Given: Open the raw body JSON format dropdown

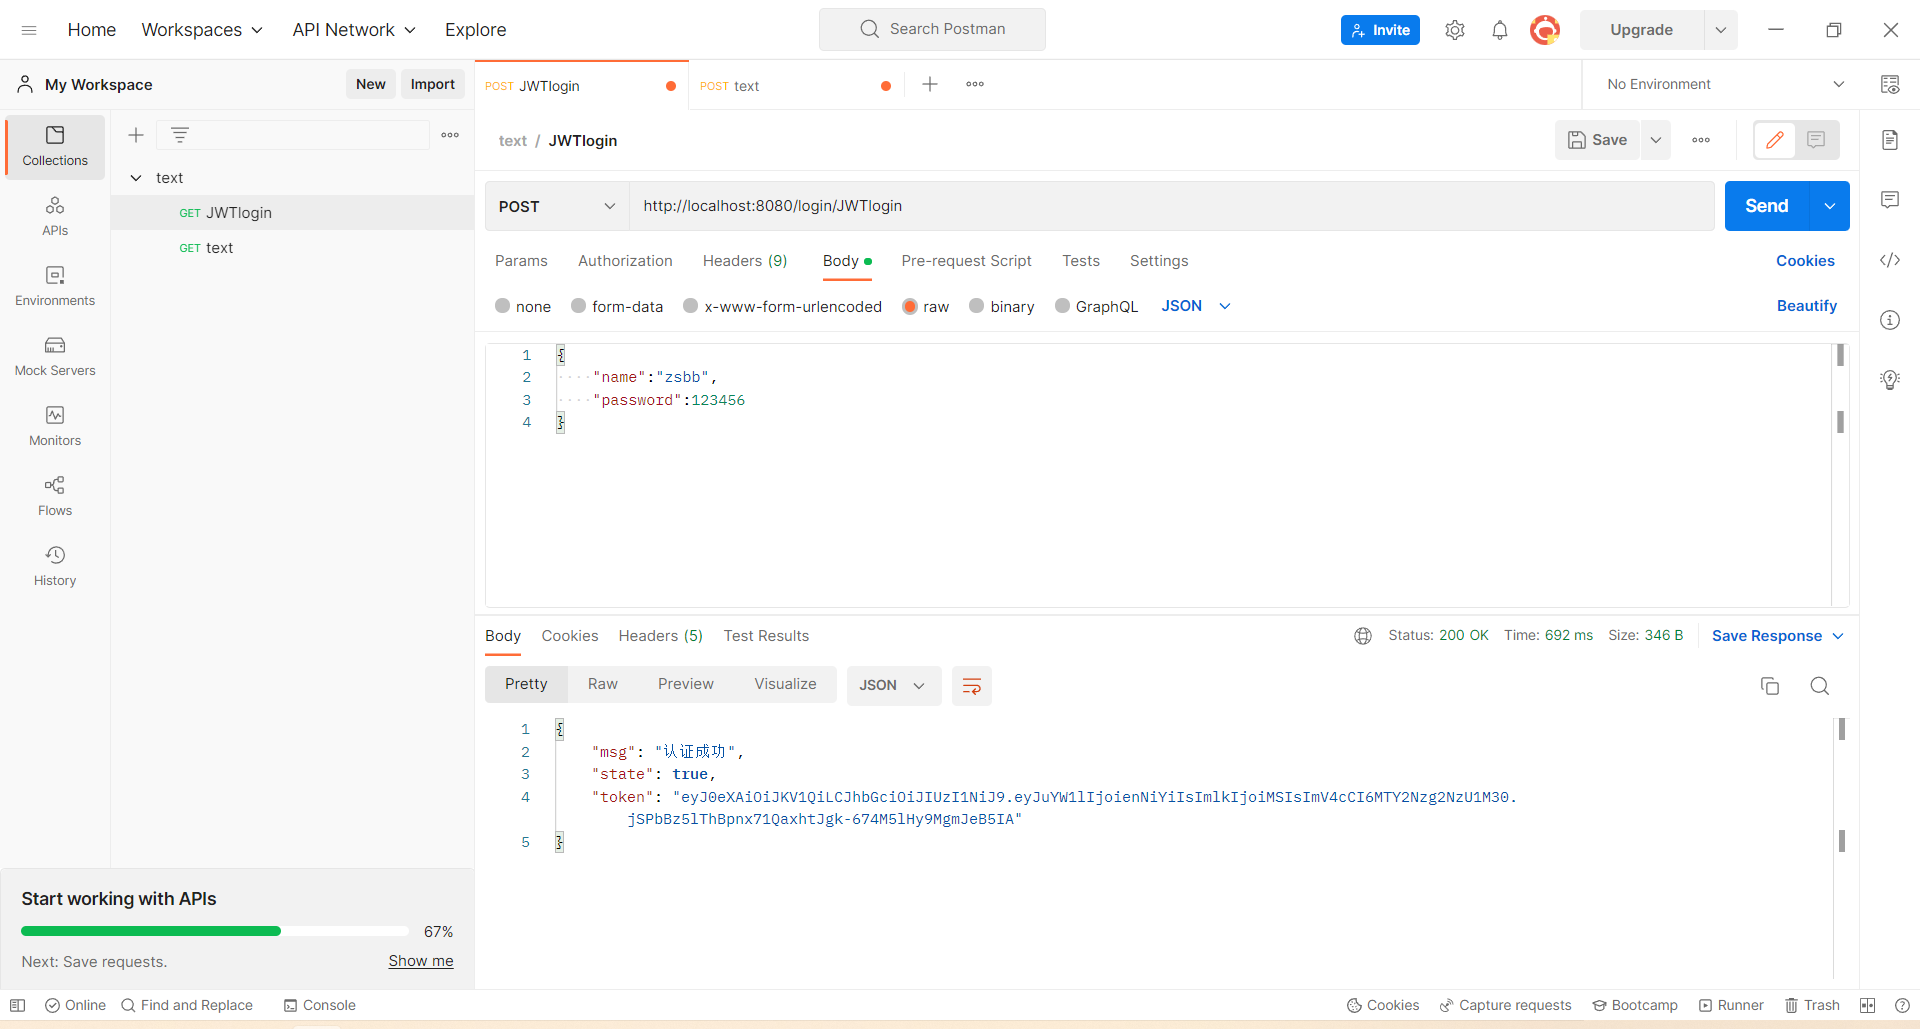Looking at the screenshot, I should (1196, 306).
